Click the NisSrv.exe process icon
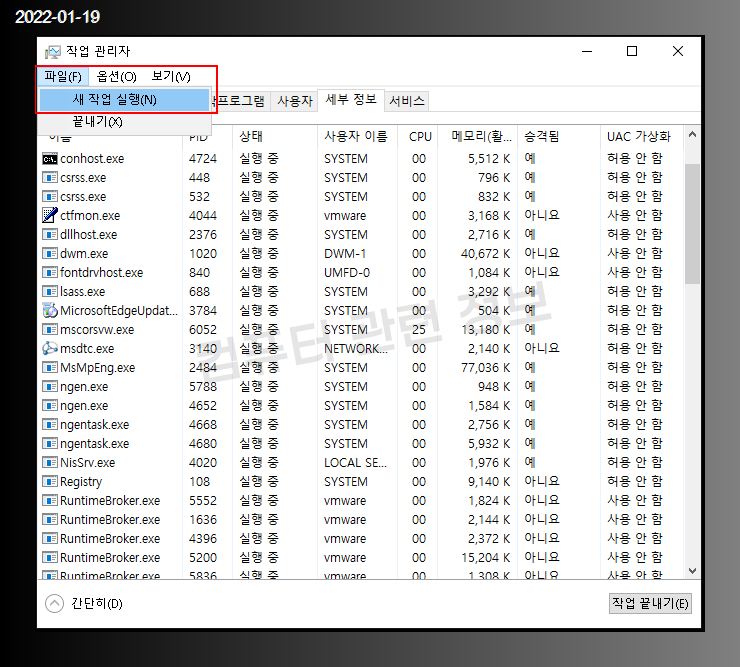 (50, 462)
